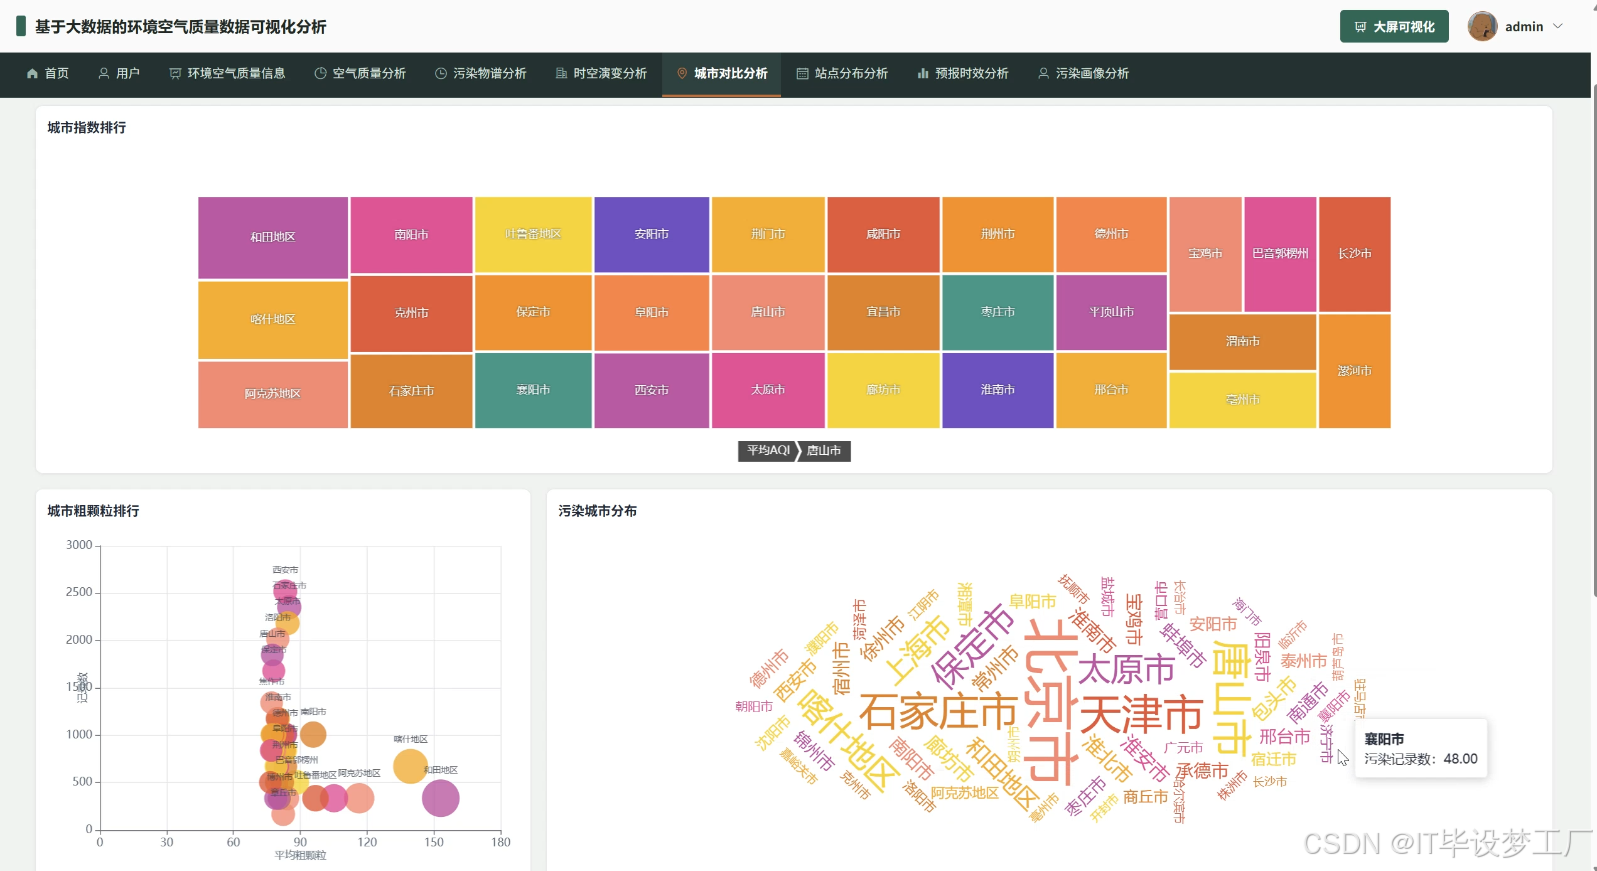Click the admin avatar picture
Screen dimensions: 1597x871
point(1482,26)
